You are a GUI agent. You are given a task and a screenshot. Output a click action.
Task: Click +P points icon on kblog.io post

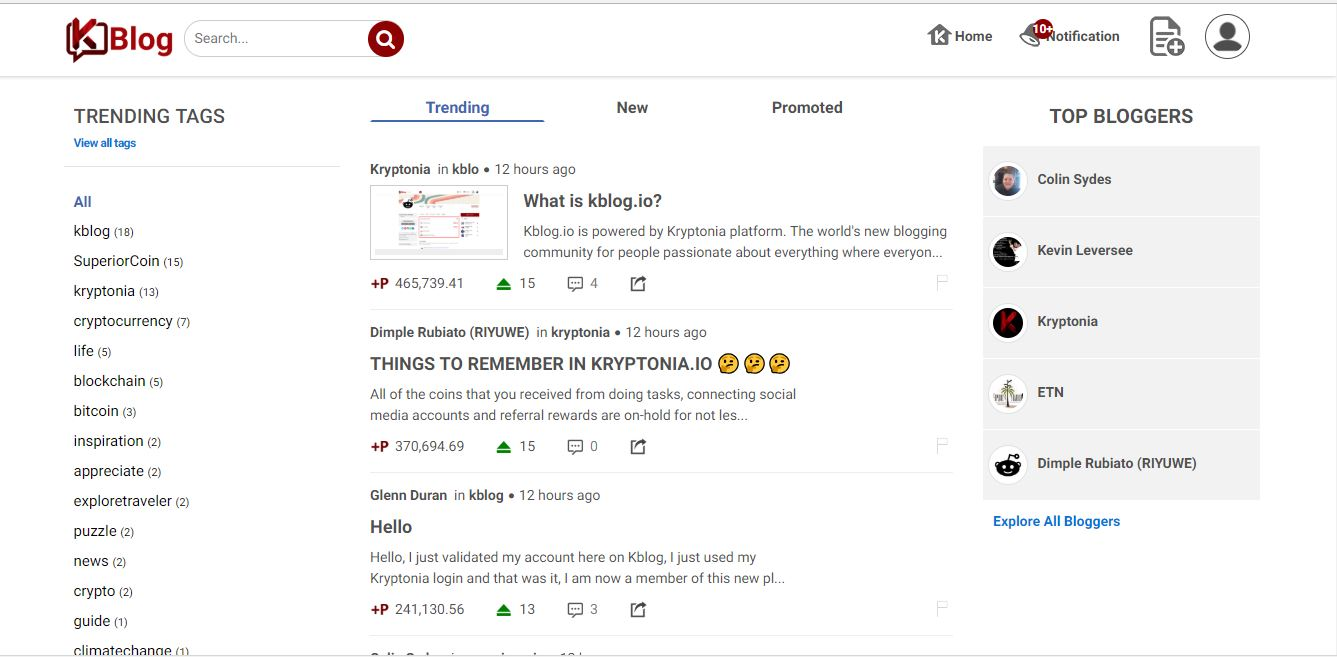380,284
